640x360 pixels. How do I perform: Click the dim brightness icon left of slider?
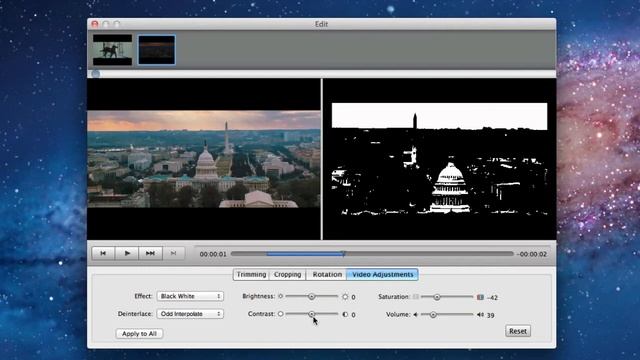(x=280, y=296)
